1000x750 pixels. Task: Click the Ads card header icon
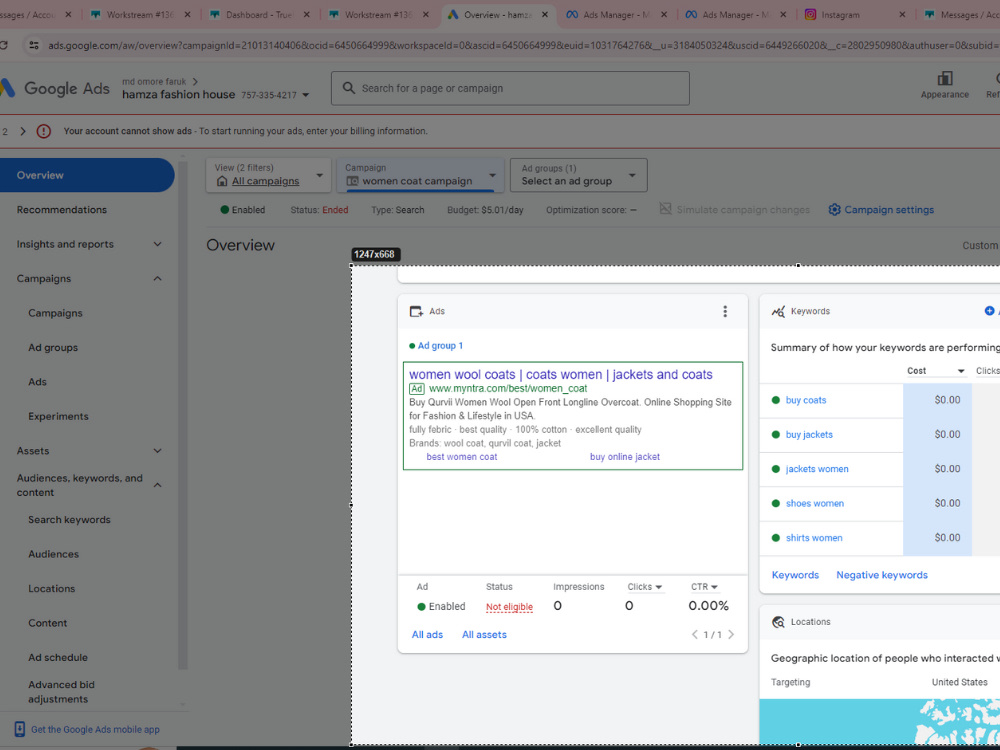point(416,311)
